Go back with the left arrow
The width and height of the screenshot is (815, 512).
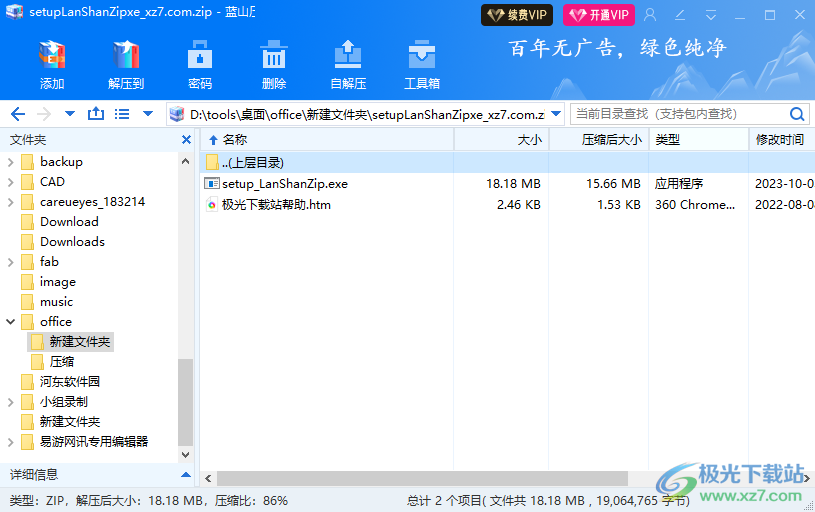(18, 114)
